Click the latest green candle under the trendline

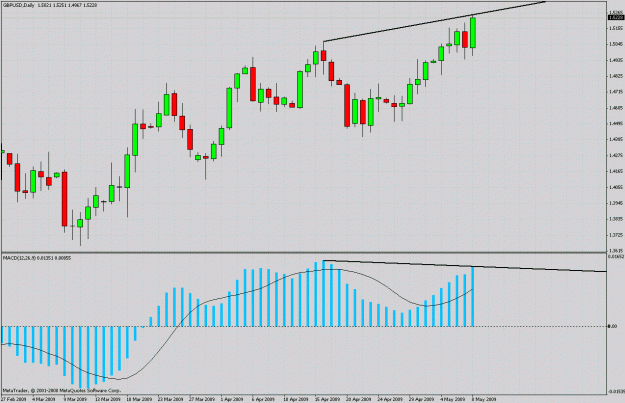click(x=473, y=33)
